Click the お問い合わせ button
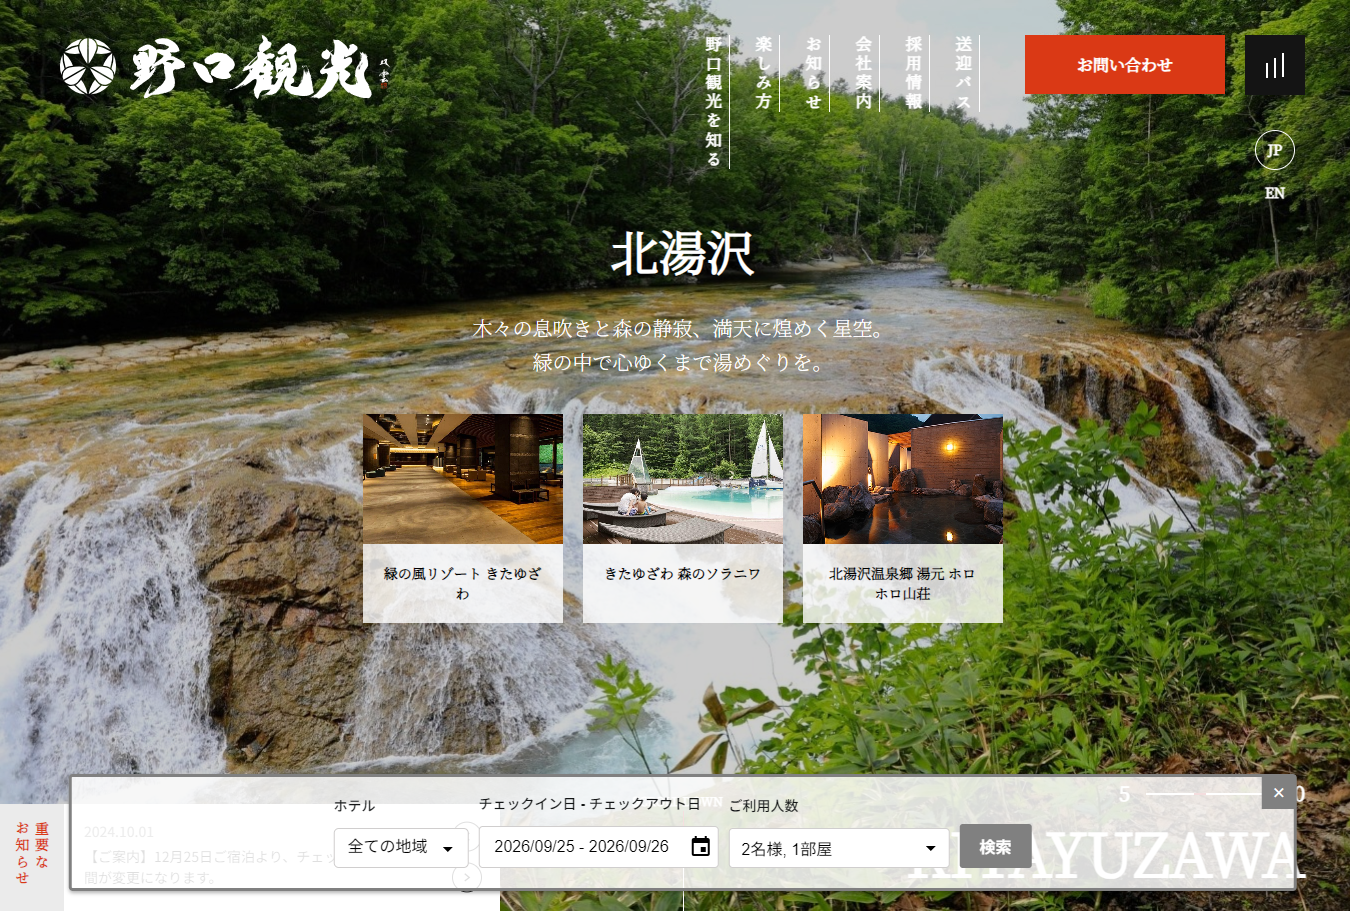This screenshot has width=1350, height=911. tap(1125, 65)
